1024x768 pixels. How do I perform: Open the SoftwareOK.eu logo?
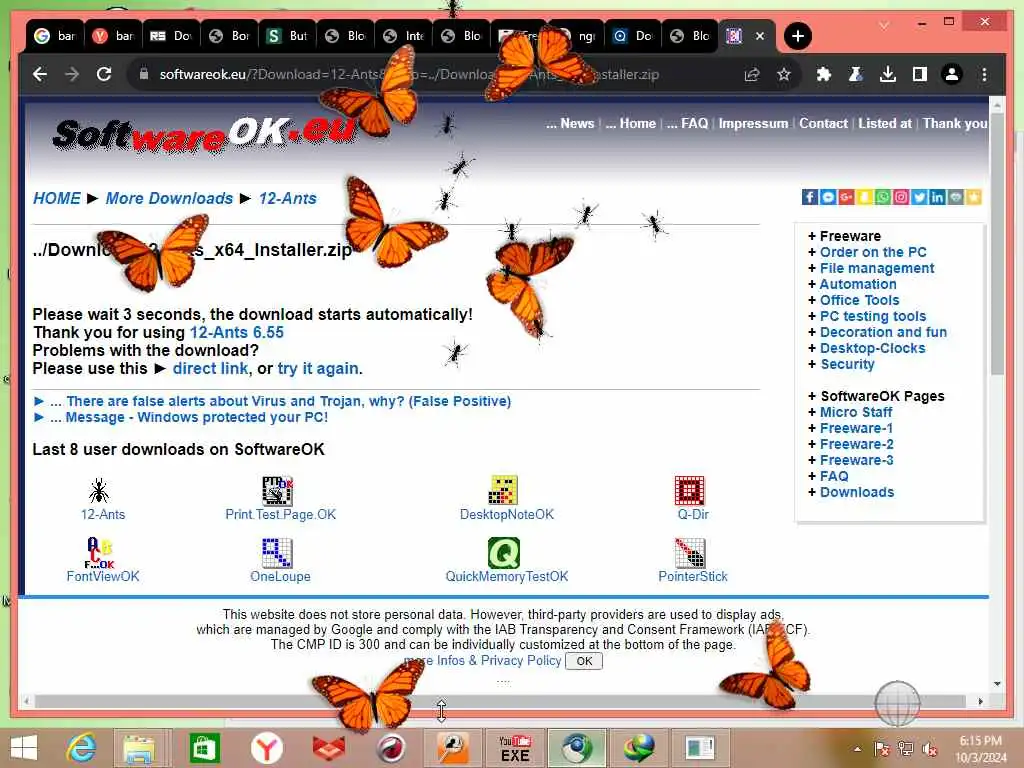click(x=205, y=135)
